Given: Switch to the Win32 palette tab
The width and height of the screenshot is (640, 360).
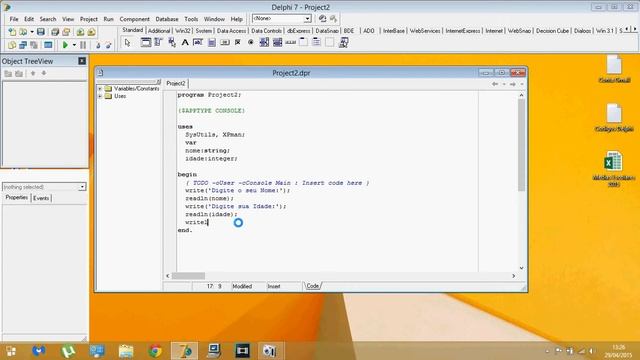Looking at the screenshot, I should (182, 31).
